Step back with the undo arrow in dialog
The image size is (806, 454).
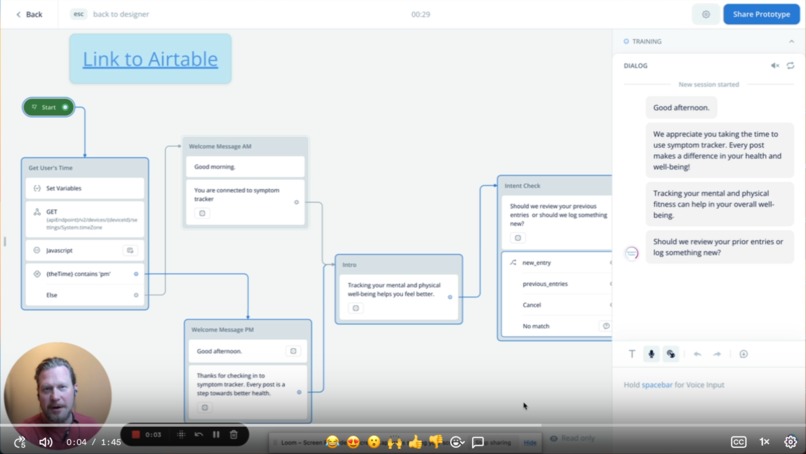[698, 354]
